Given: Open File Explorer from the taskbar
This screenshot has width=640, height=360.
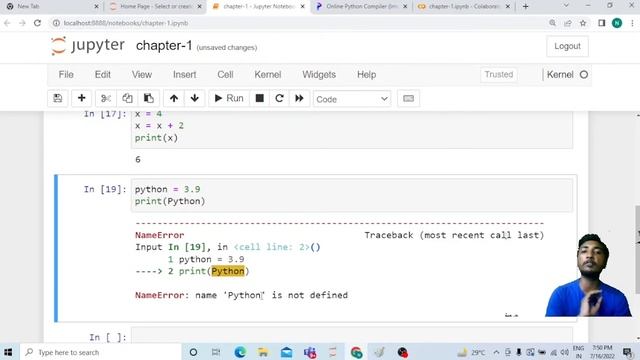Looking at the screenshot, I should (x=263, y=352).
